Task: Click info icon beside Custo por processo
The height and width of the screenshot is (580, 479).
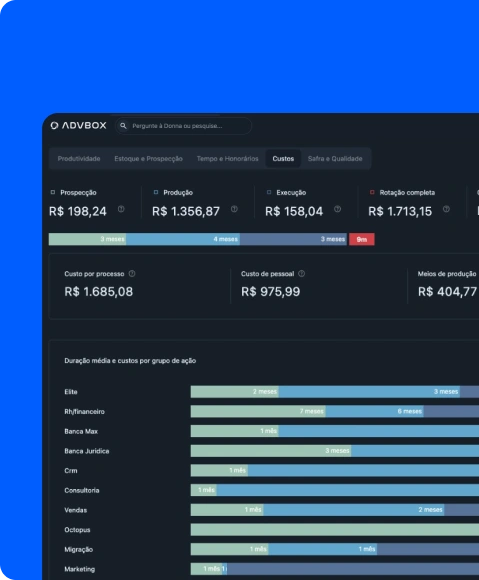Action: click(132, 274)
